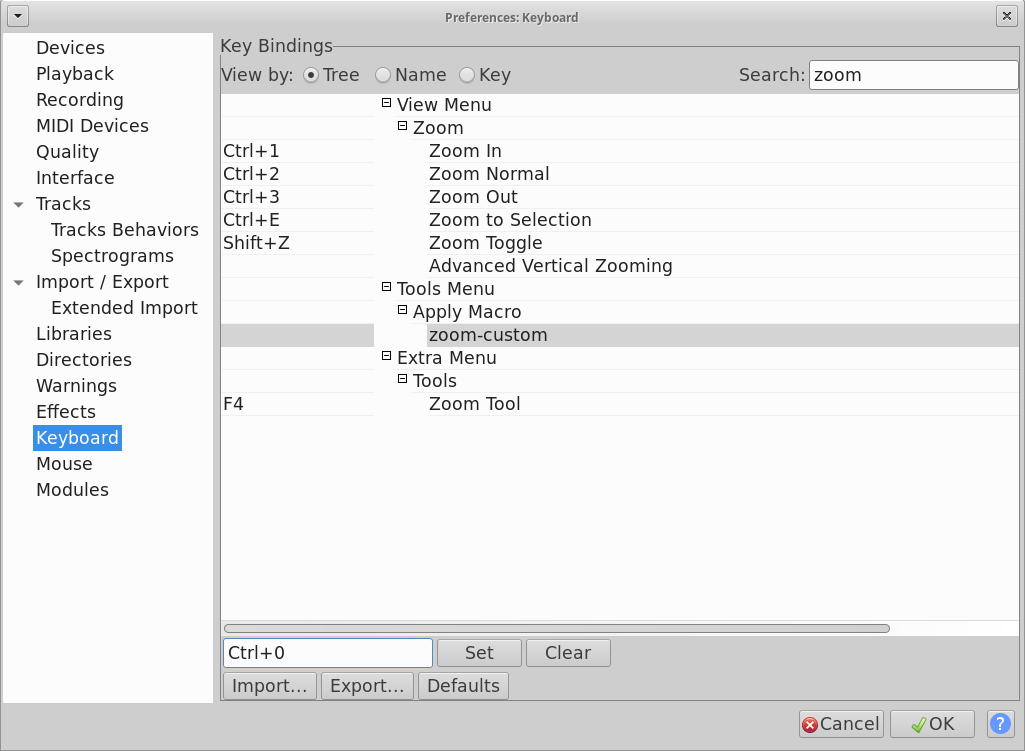1025x751 pixels.
Task: Select the Name view radio button
Action: pyautogui.click(x=383, y=75)
